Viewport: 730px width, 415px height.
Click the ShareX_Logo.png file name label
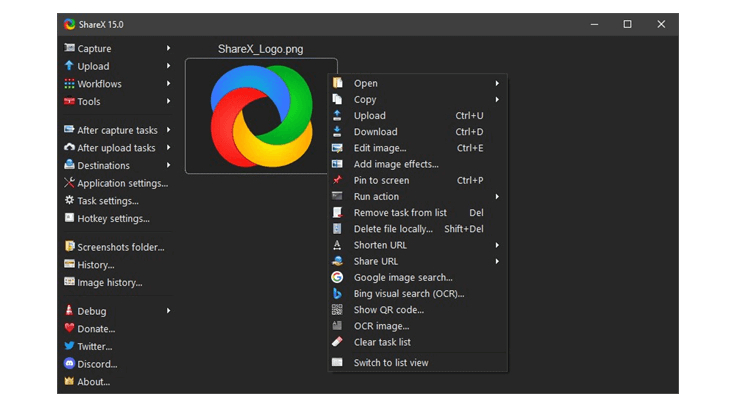(260, 49)
